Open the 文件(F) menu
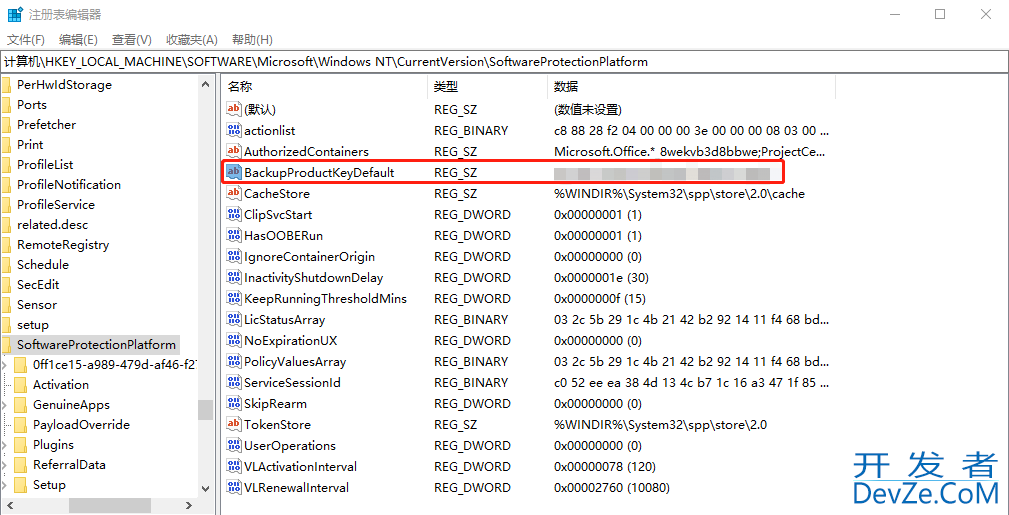Viewport: 1009px width, 515px height. tap(26, 40)
